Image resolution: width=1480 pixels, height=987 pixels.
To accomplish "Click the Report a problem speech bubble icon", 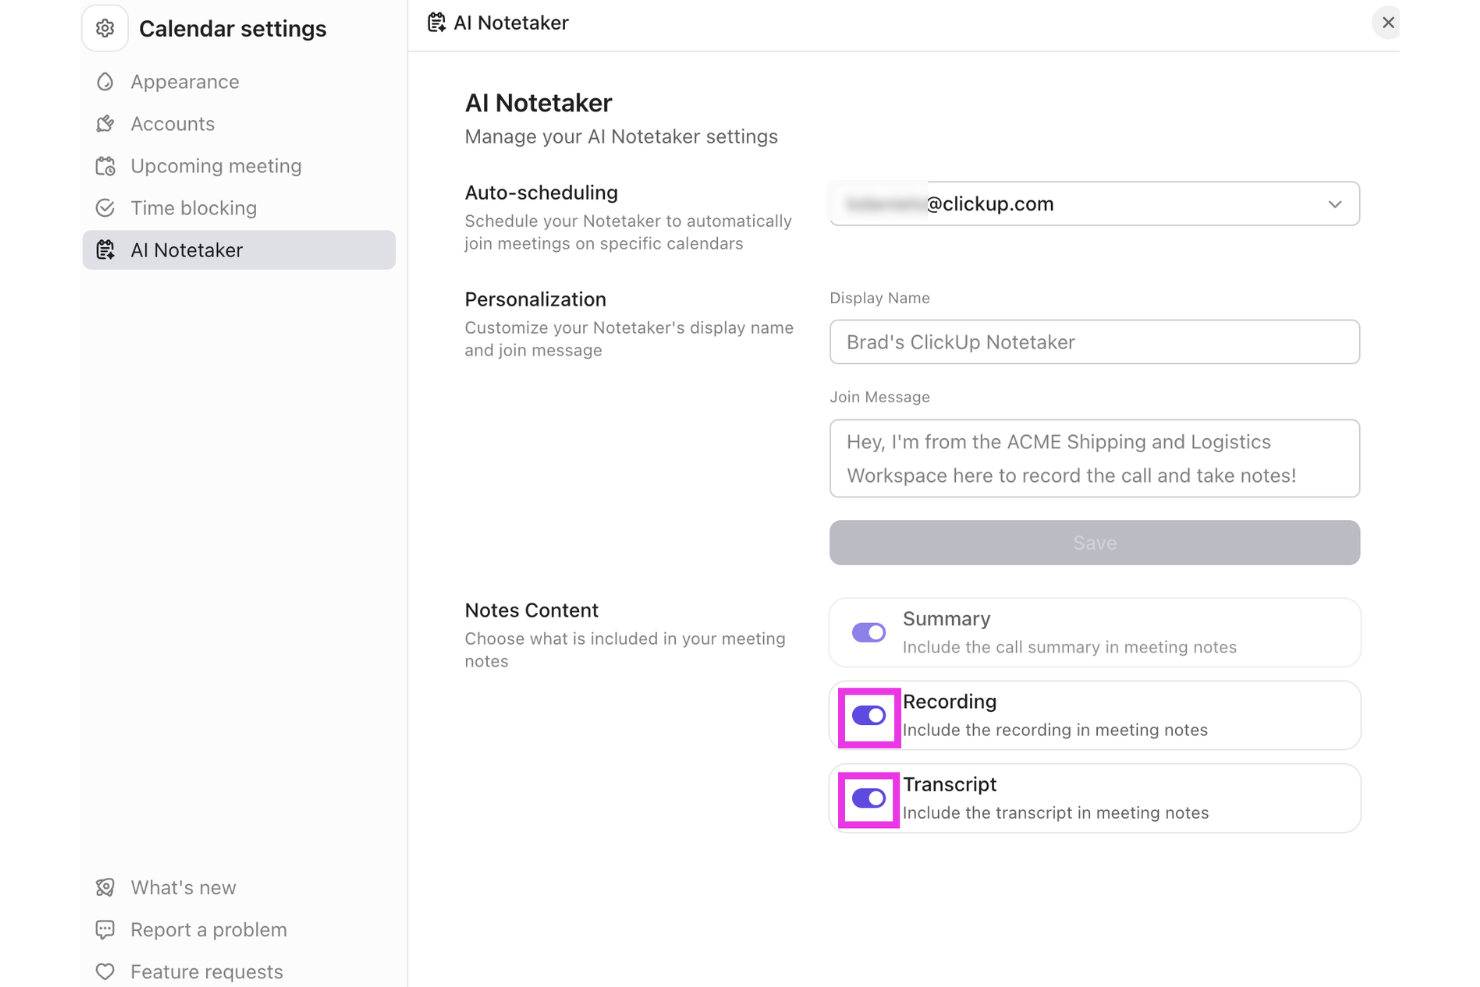I will point(106,929).
